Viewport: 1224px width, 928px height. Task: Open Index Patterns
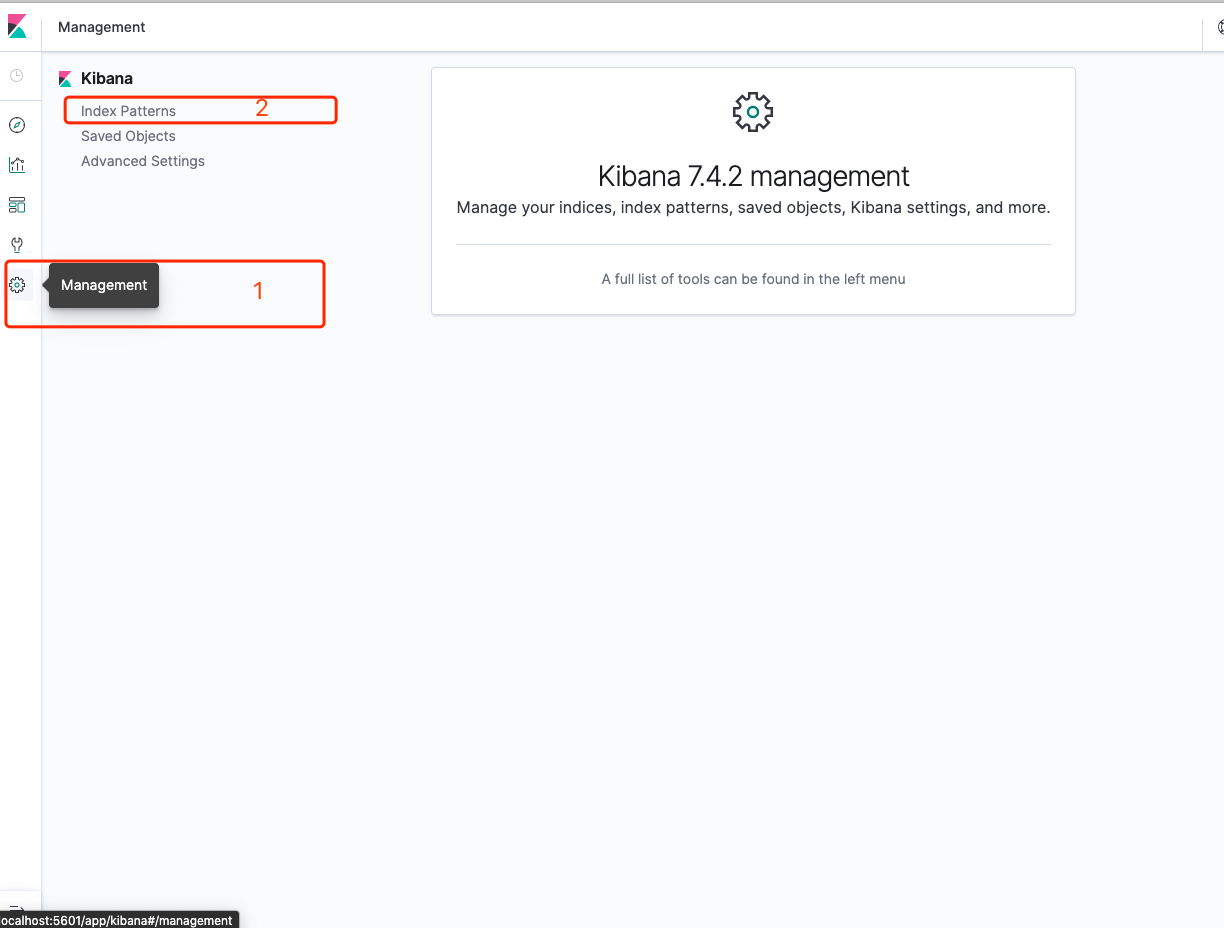point(128,111)
